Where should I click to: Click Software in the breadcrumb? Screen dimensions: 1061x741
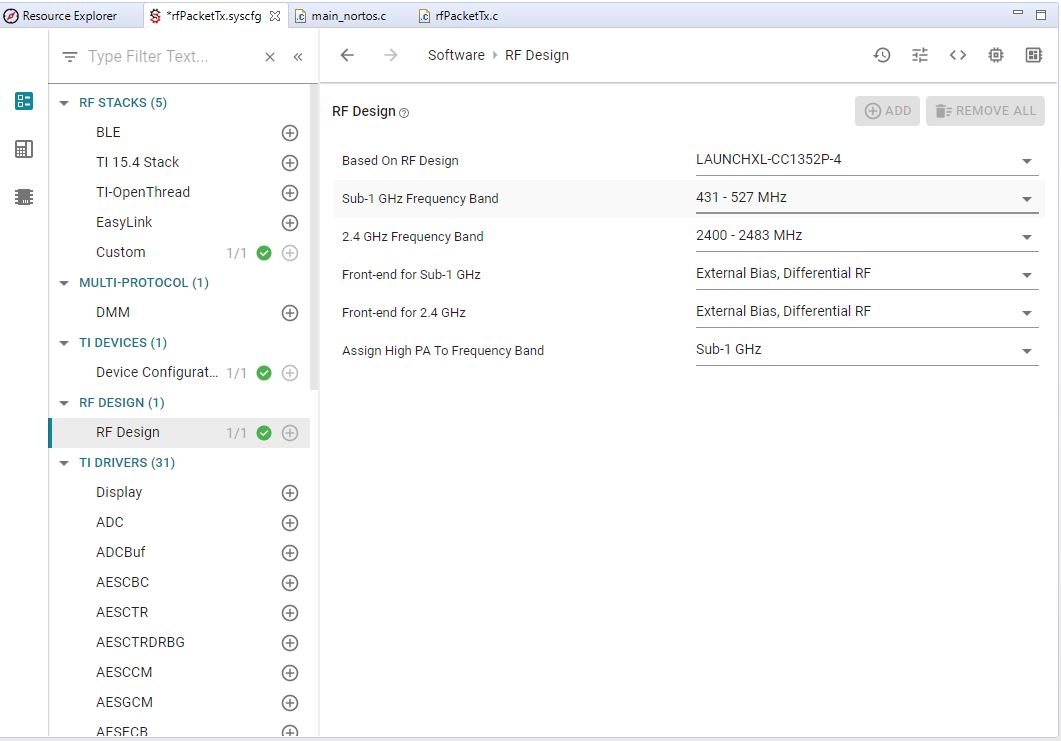[x=456, y=55]
